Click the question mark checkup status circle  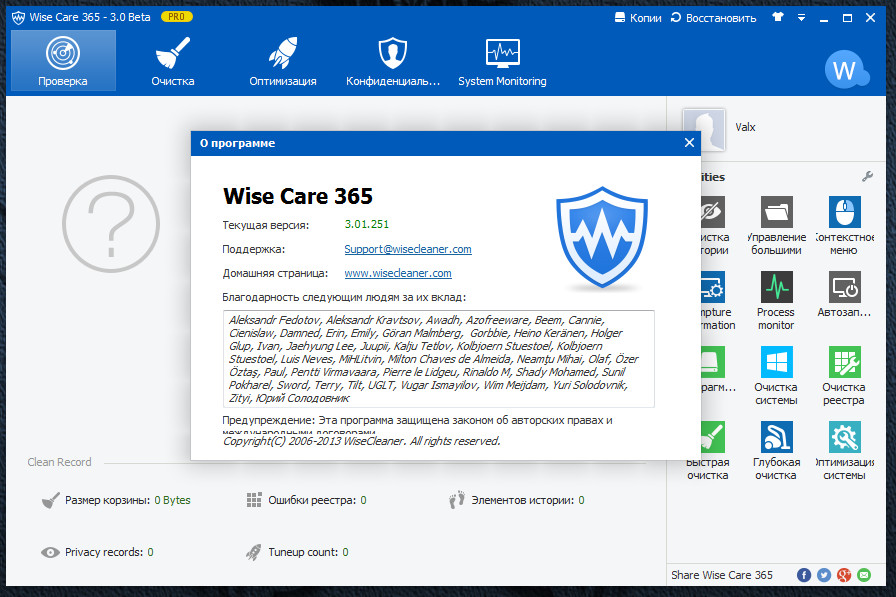[x=111, y=223]
